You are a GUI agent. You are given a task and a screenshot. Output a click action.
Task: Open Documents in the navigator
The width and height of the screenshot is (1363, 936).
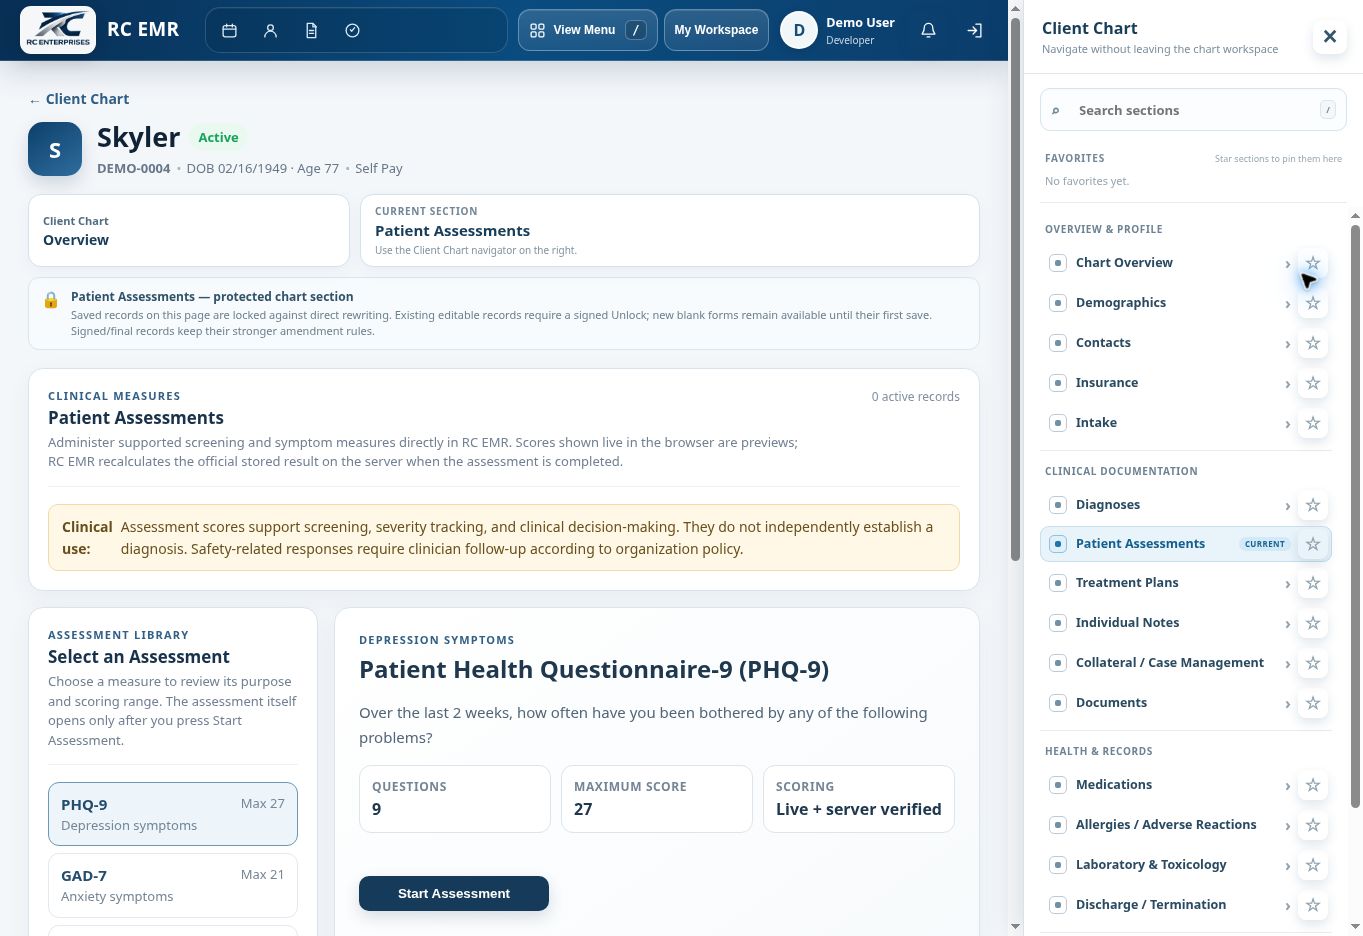(x=1168, y=703)
